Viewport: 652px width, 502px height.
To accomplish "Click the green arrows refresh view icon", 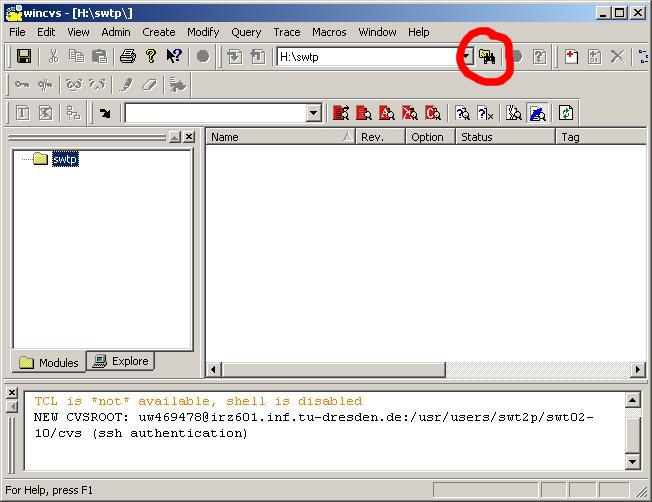I will click(566, 113).
